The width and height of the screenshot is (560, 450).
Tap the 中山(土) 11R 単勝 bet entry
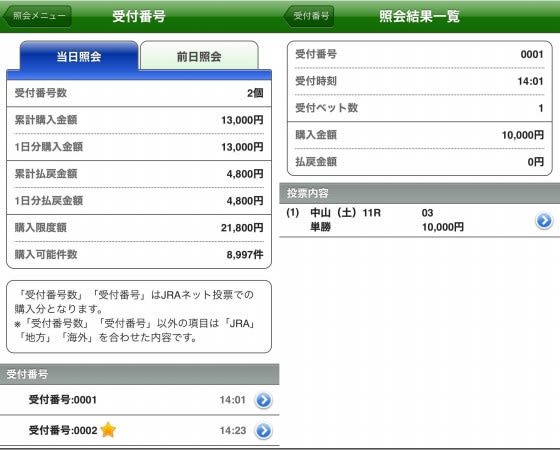420,220
